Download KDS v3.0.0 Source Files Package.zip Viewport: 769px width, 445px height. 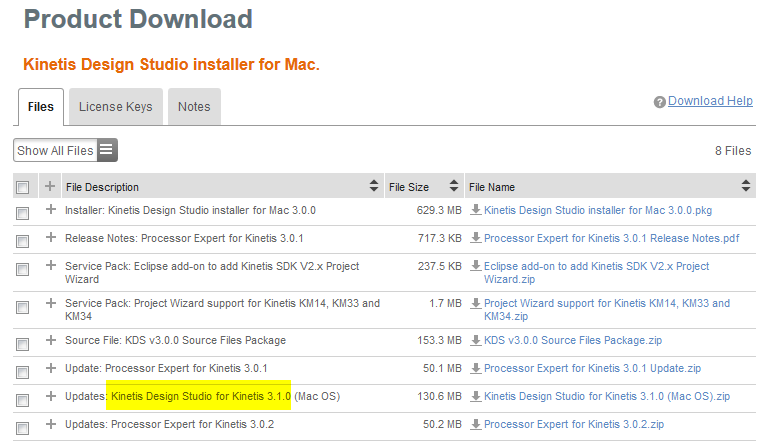pyautogui.click(x=573, y=340)
